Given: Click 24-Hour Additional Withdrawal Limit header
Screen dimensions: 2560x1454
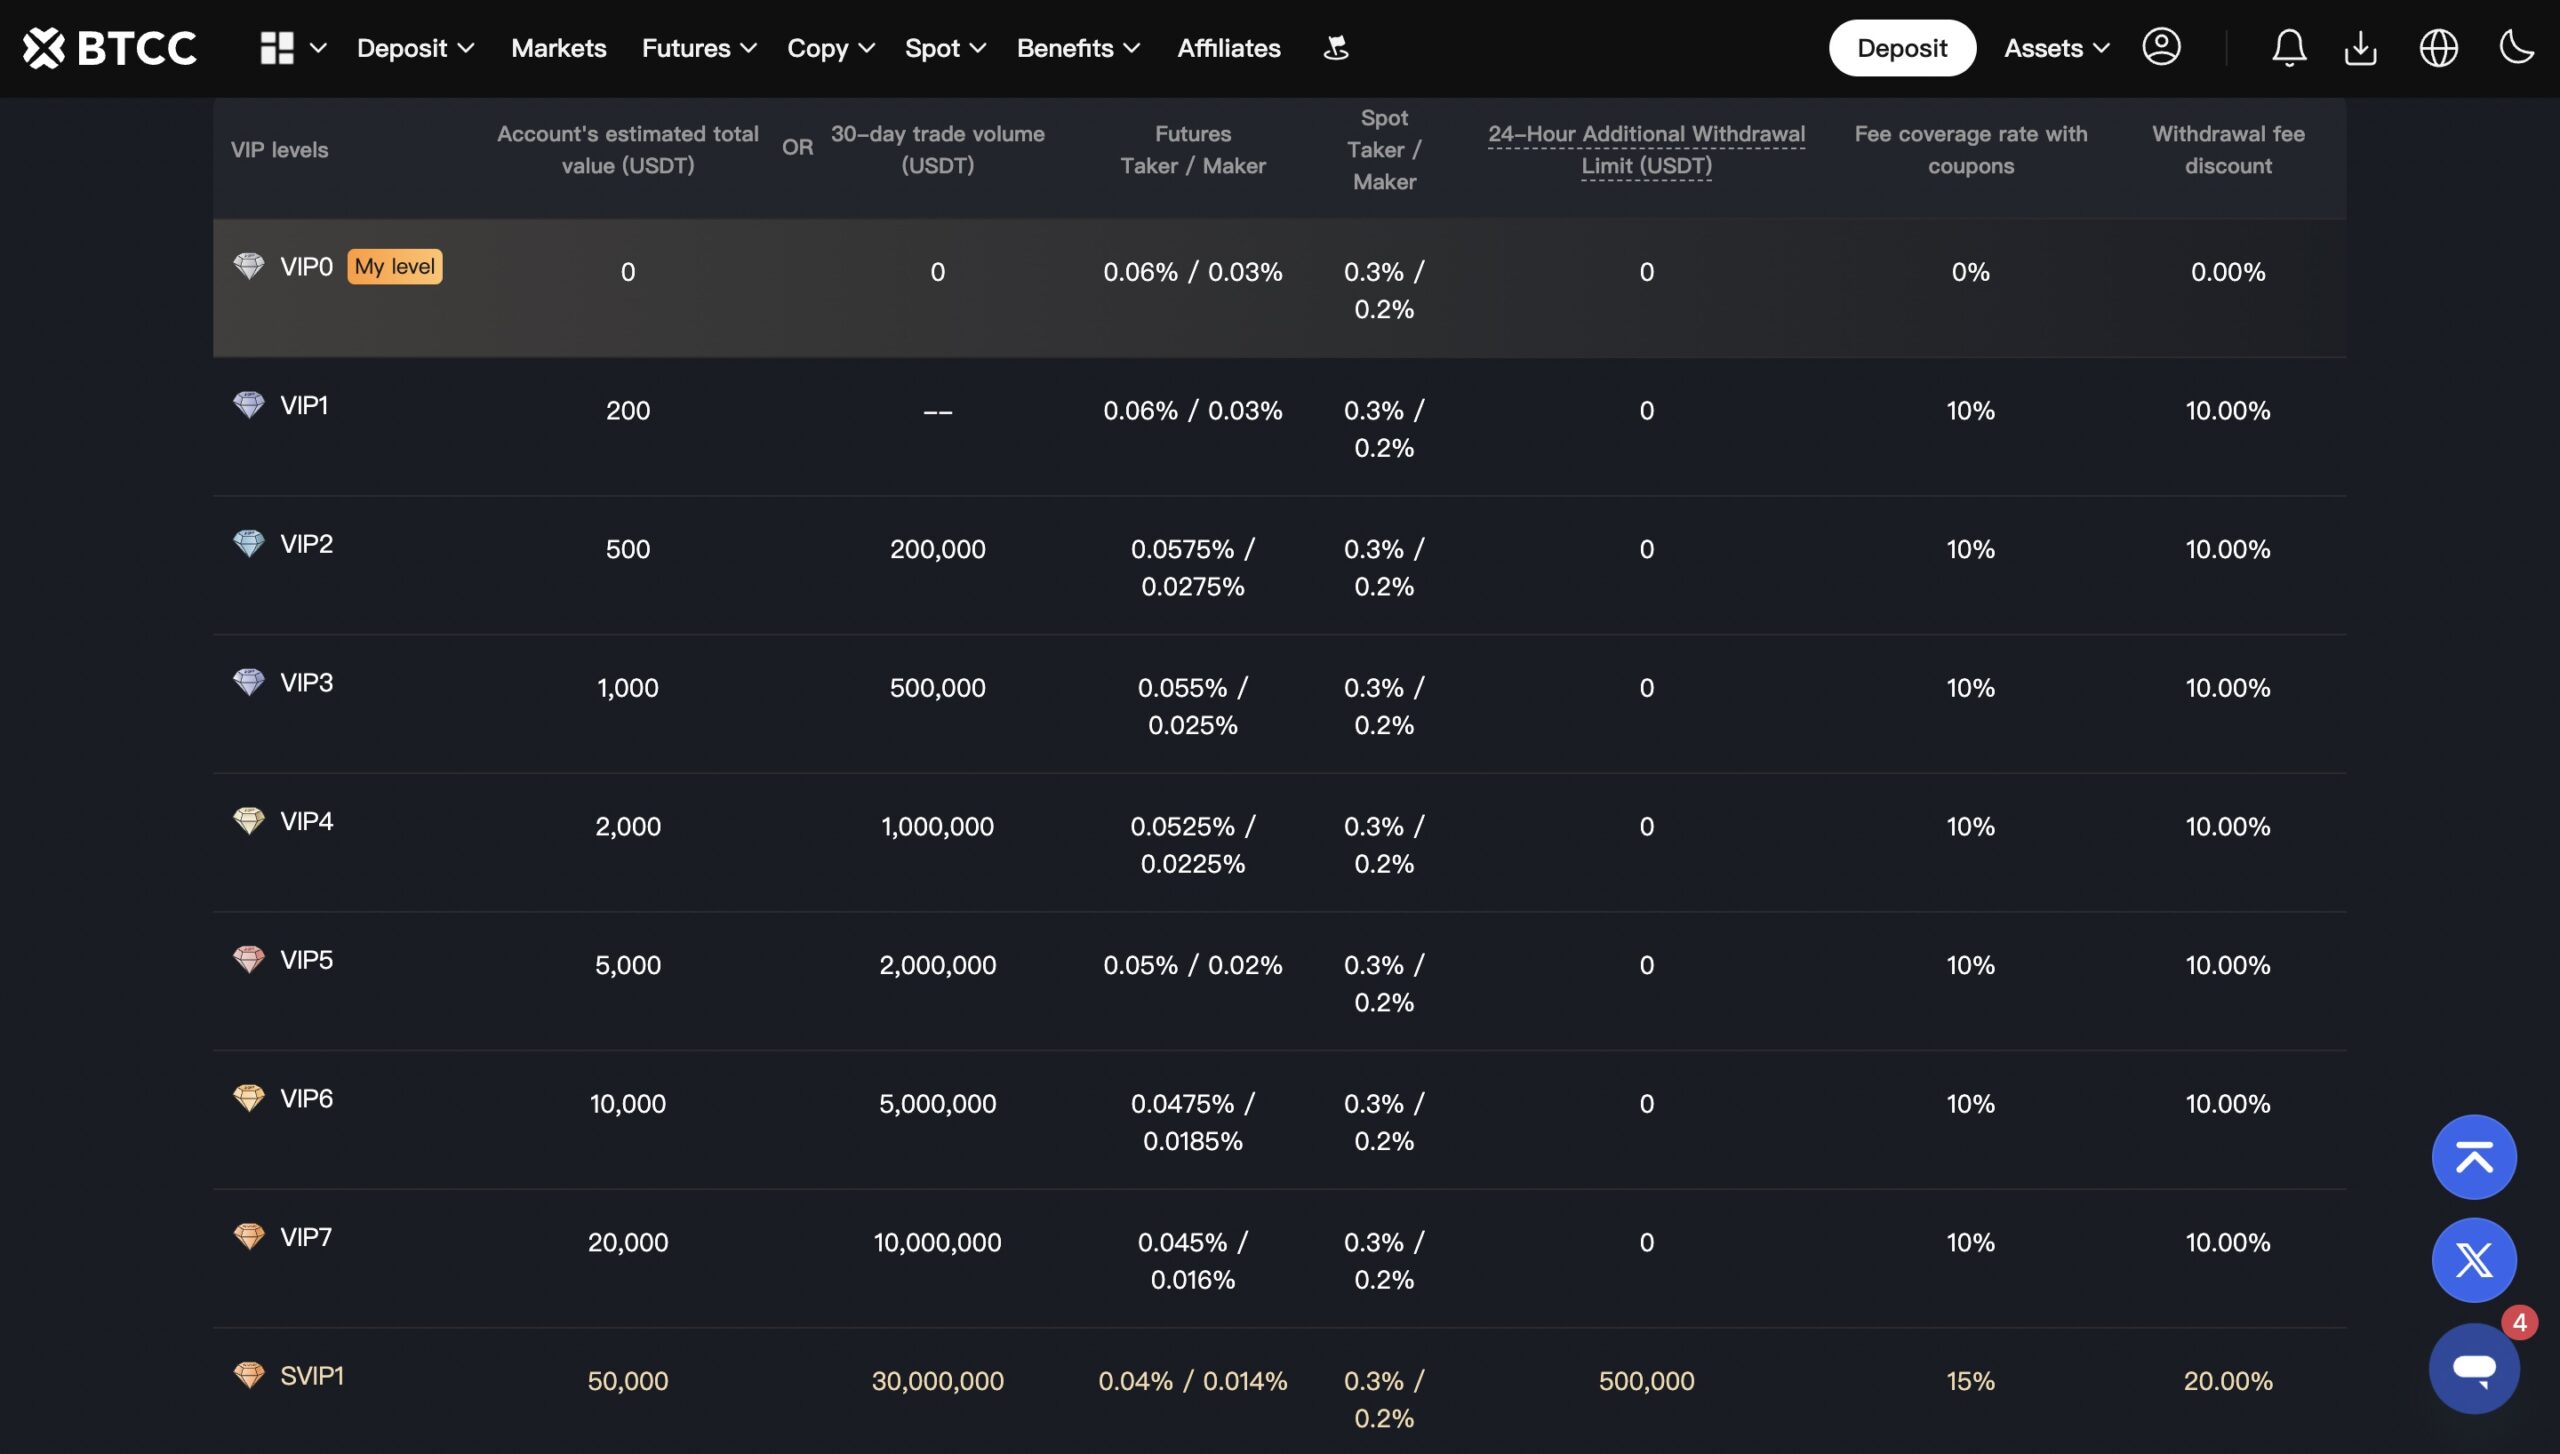Looking at the screenshot, I should (x=1646, y=149).
